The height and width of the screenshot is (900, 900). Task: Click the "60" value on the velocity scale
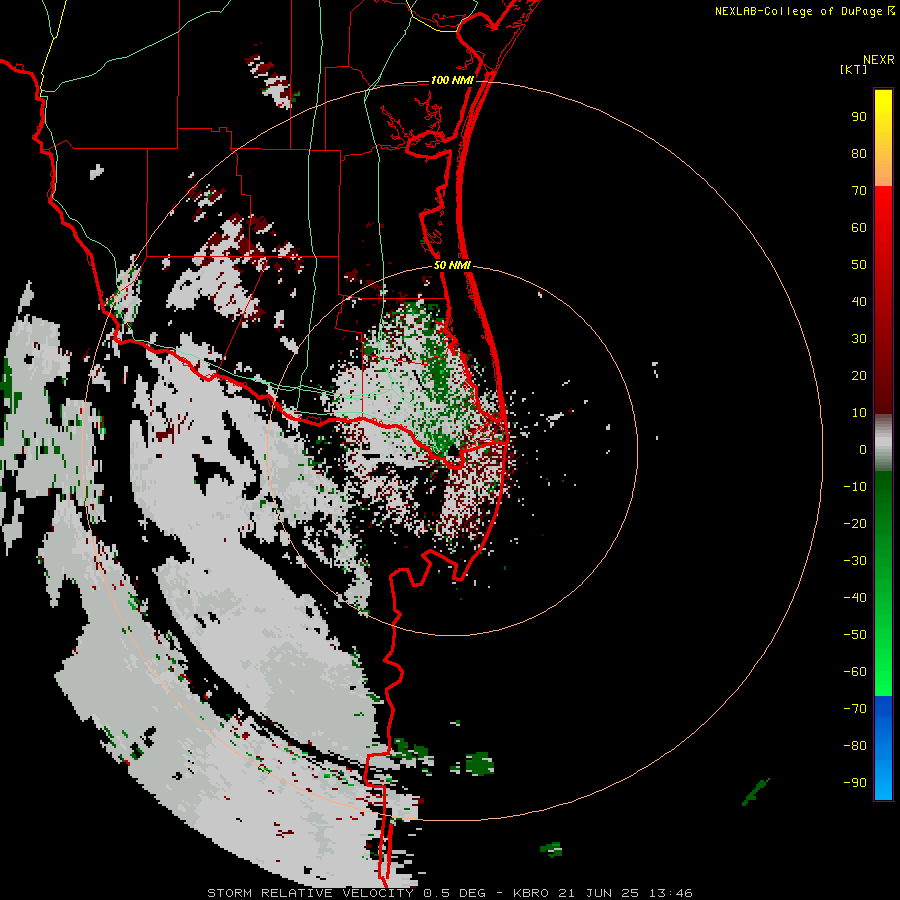tap(859, 228)
